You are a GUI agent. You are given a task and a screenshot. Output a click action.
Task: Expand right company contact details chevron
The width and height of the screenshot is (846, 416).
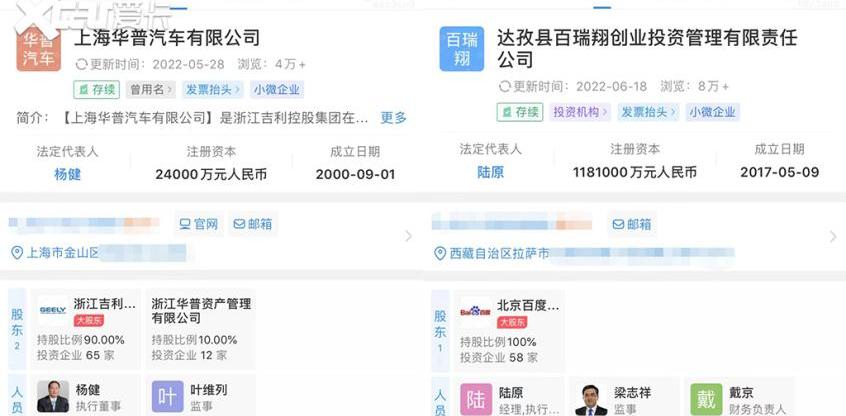click(832, 237)
